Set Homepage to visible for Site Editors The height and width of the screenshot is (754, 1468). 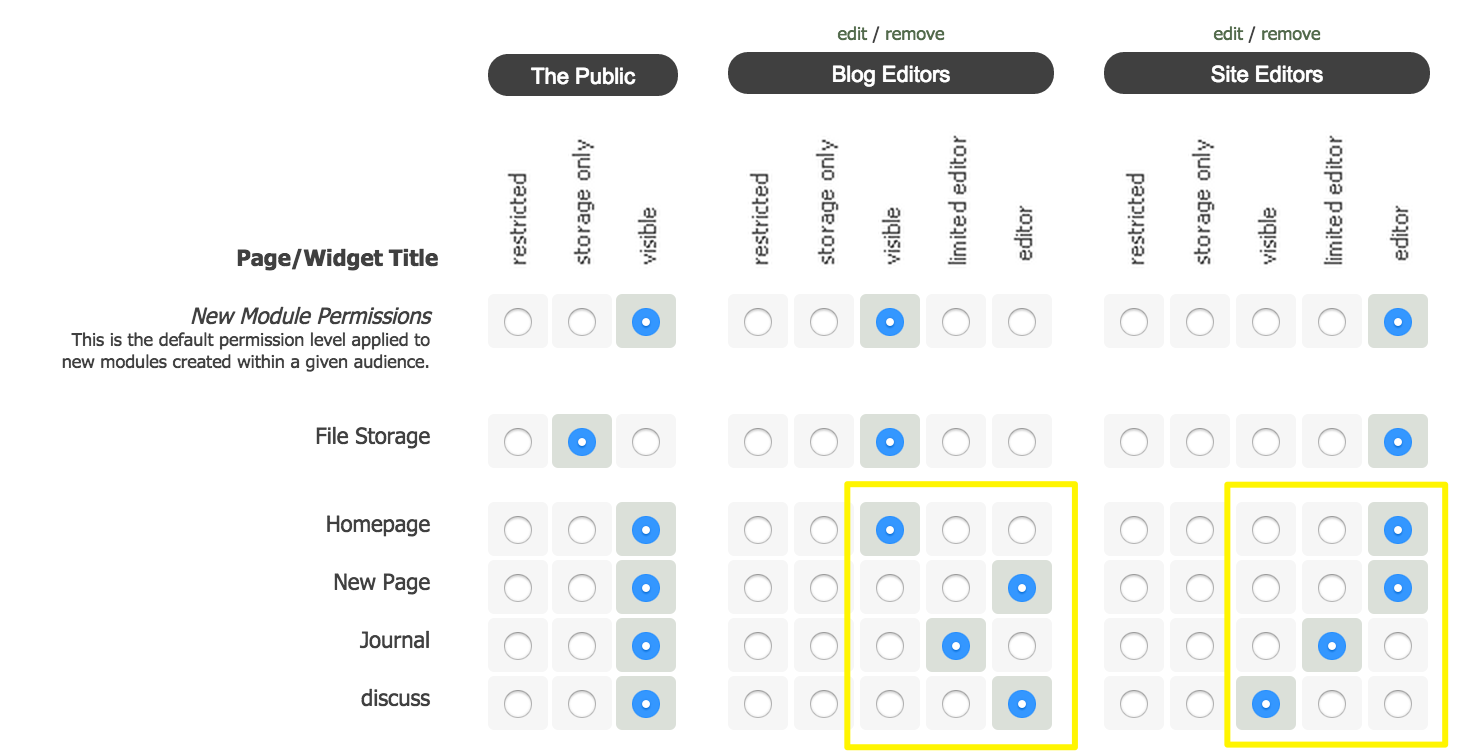coord(1266,529)
